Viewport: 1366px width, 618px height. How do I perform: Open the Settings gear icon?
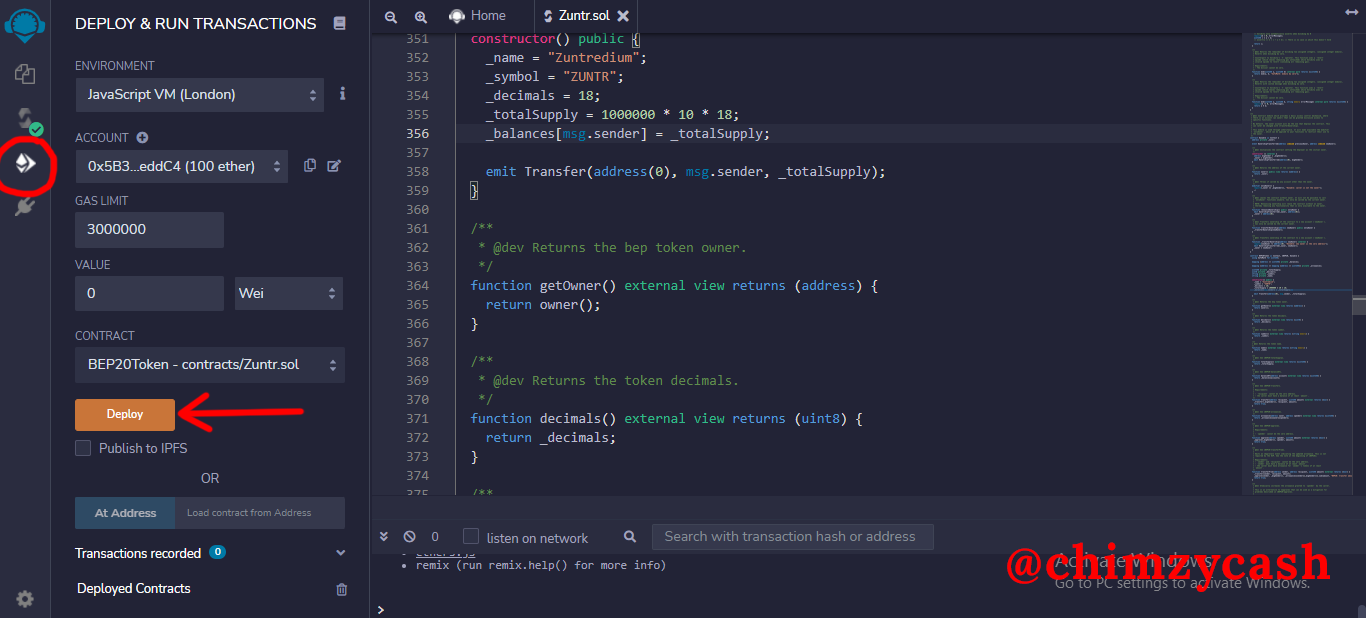25,599
